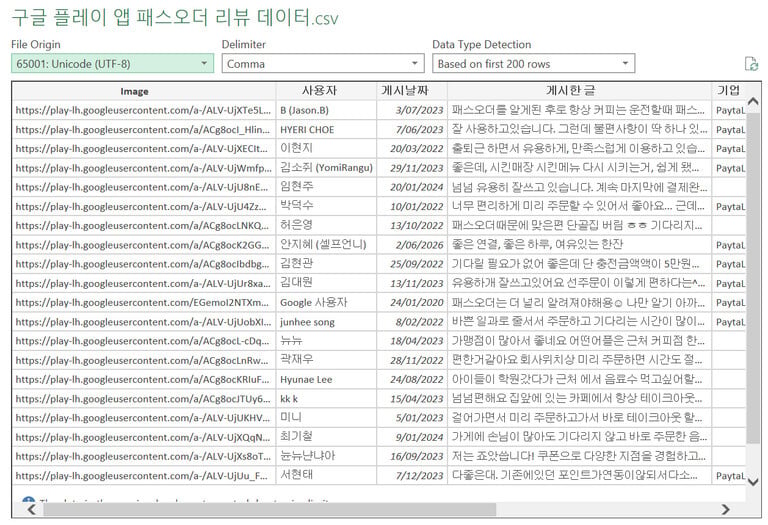Click the date cell 9/01/2024
Screen dimensions: 768x525
(412, 437)
